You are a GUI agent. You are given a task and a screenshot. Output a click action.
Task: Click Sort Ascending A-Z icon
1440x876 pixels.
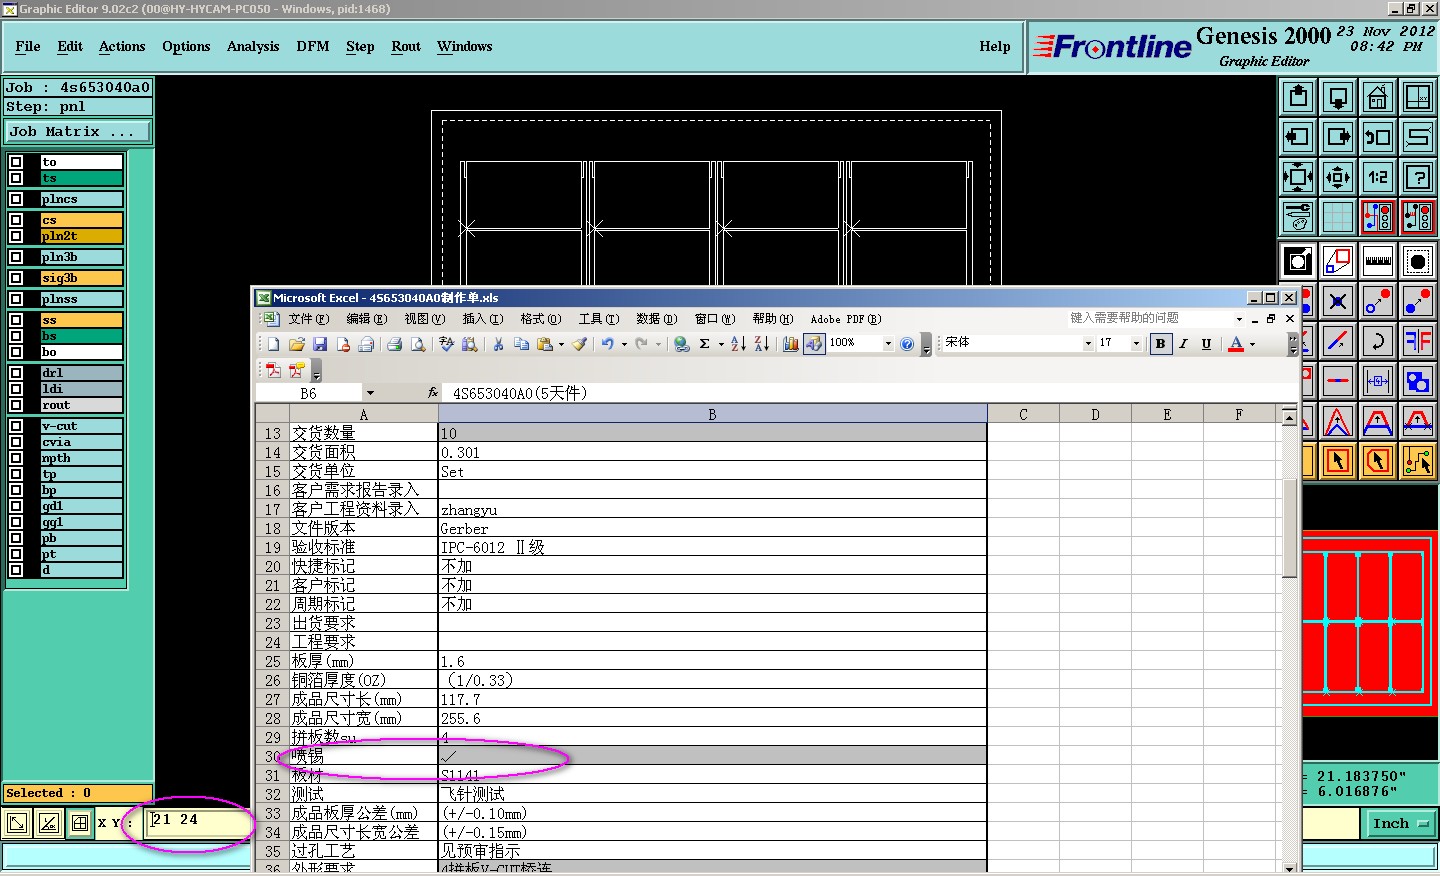[x=738, y=344]
